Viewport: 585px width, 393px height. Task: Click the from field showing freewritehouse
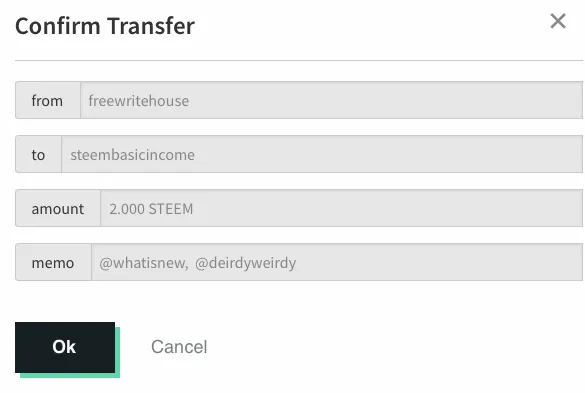pos(331,100)
